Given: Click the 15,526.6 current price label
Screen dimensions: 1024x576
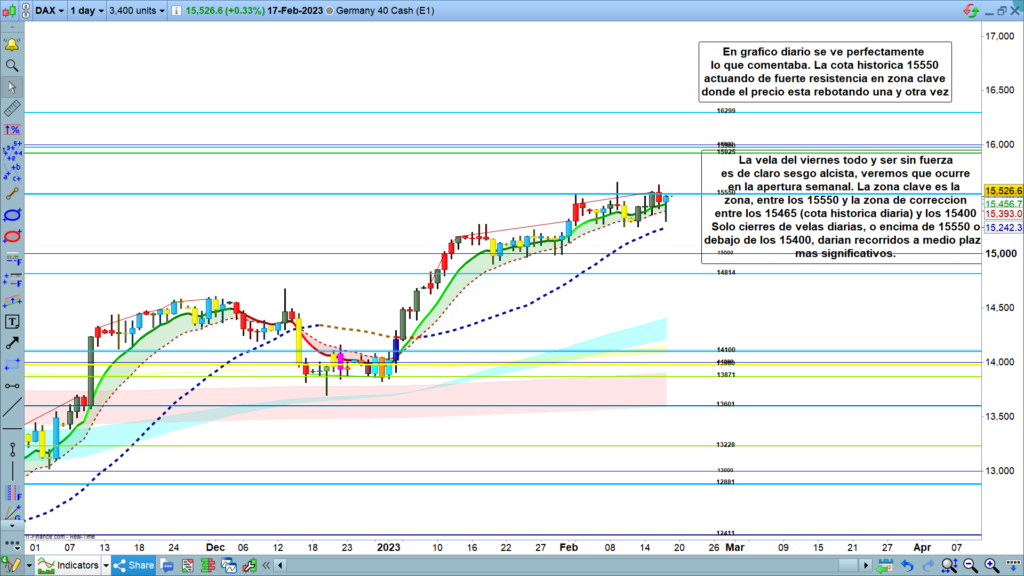Looking at the screenshot, I should point(1003,190).
